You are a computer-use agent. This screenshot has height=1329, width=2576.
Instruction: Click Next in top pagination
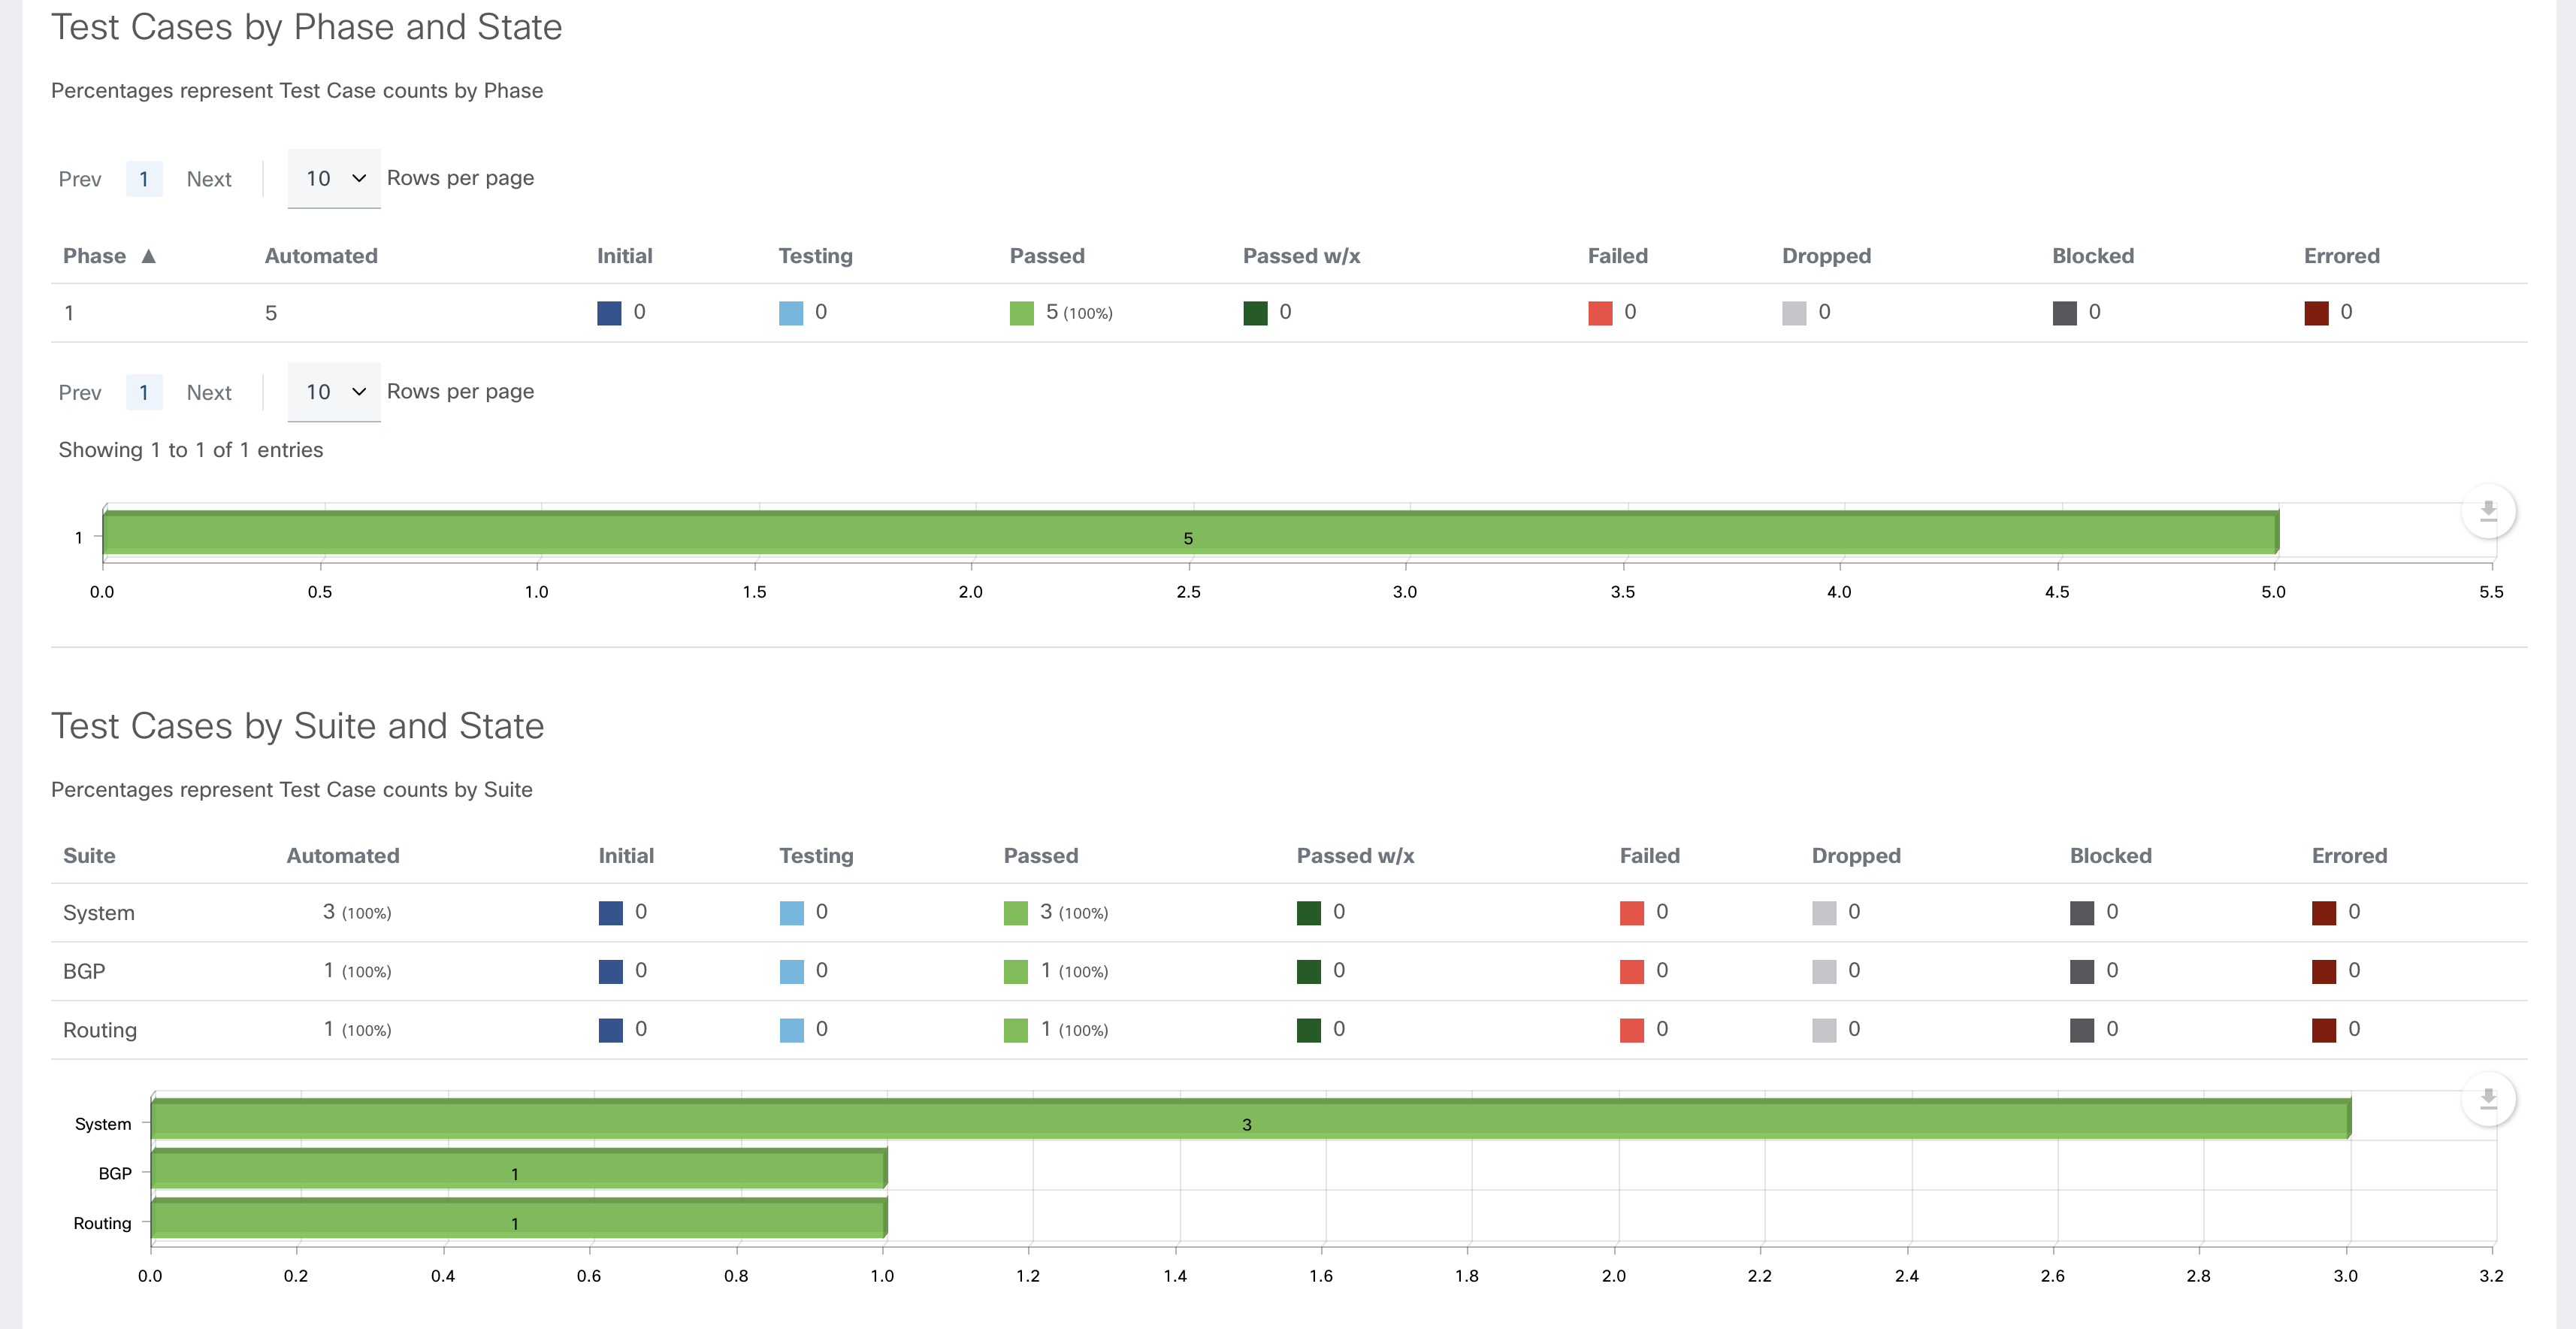[x=208, y=179]
